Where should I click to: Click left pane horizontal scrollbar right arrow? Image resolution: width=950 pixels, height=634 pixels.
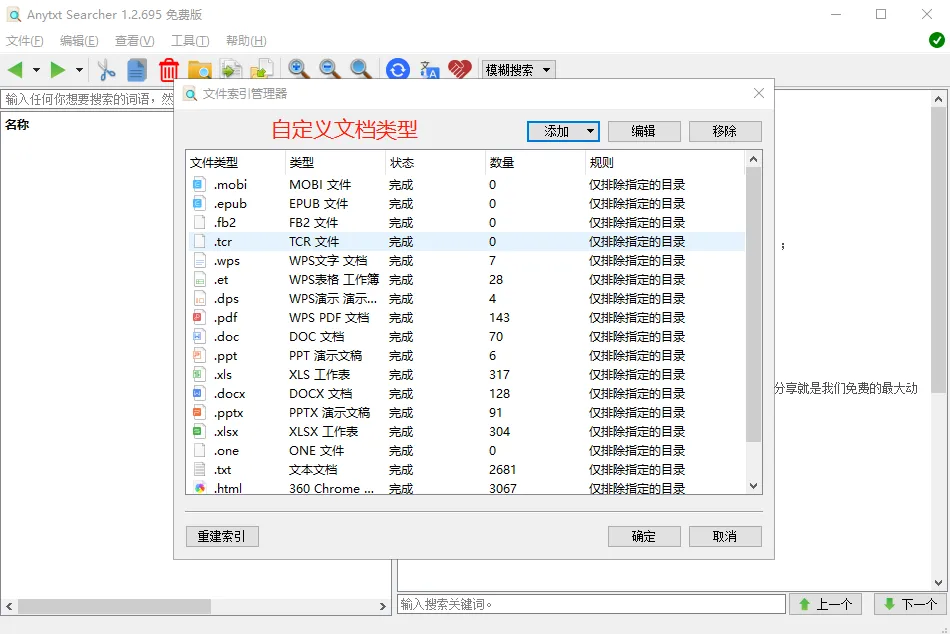(382, 606)
